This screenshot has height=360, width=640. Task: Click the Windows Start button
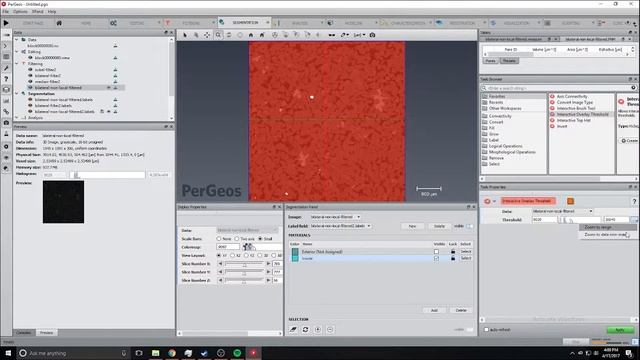tap(8, 353)
